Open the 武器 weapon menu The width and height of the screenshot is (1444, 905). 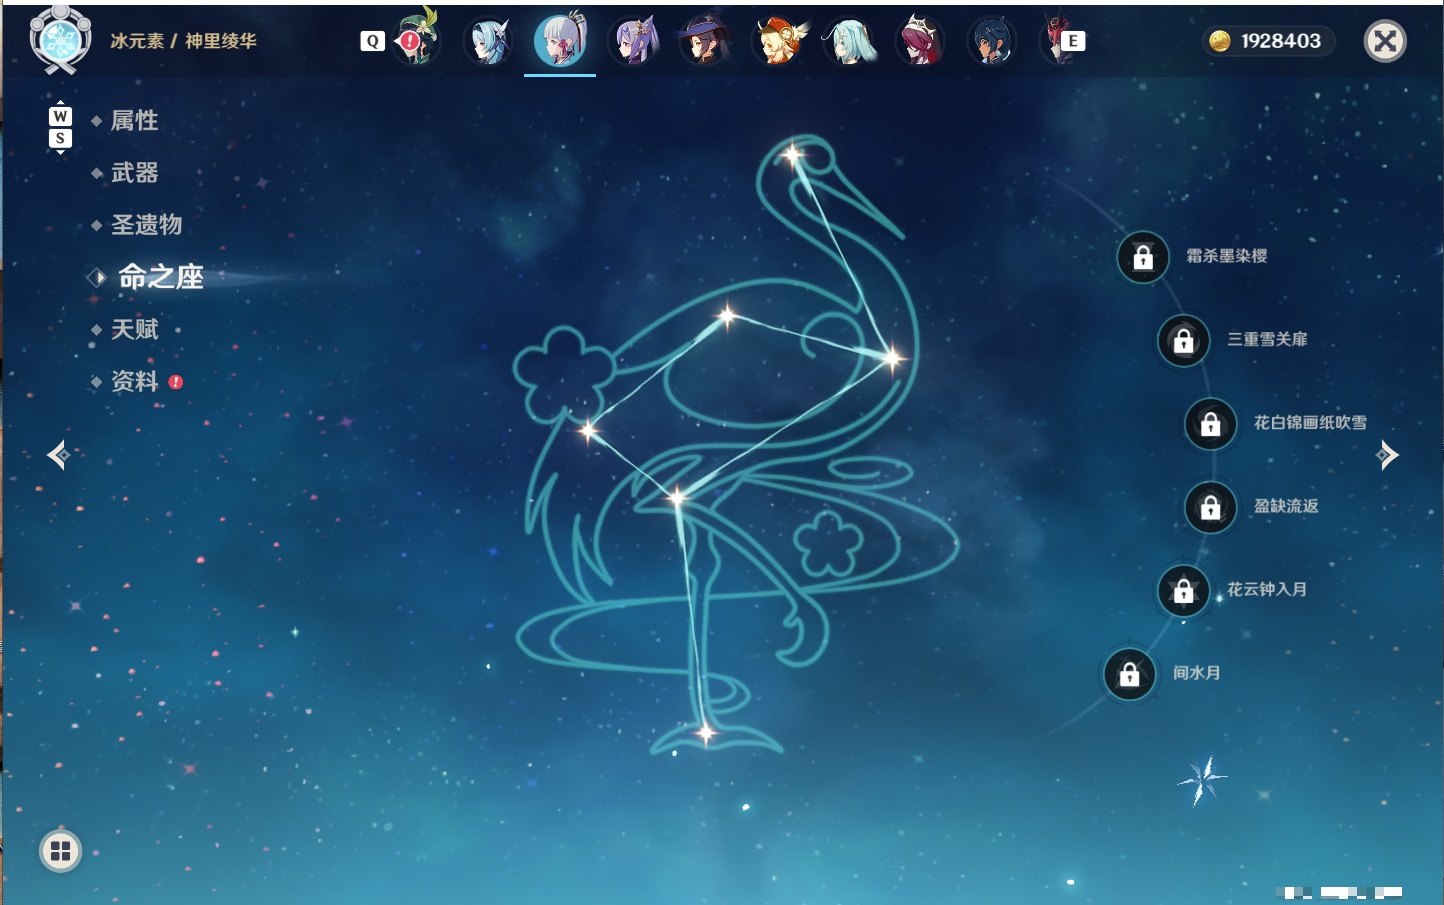134,173
